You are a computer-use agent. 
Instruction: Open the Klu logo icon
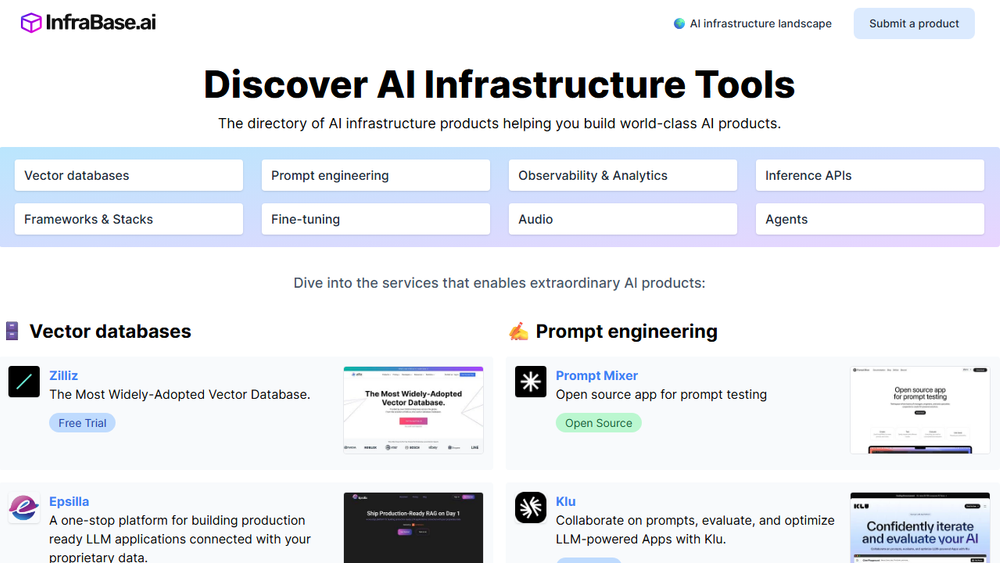click(531, 508)
